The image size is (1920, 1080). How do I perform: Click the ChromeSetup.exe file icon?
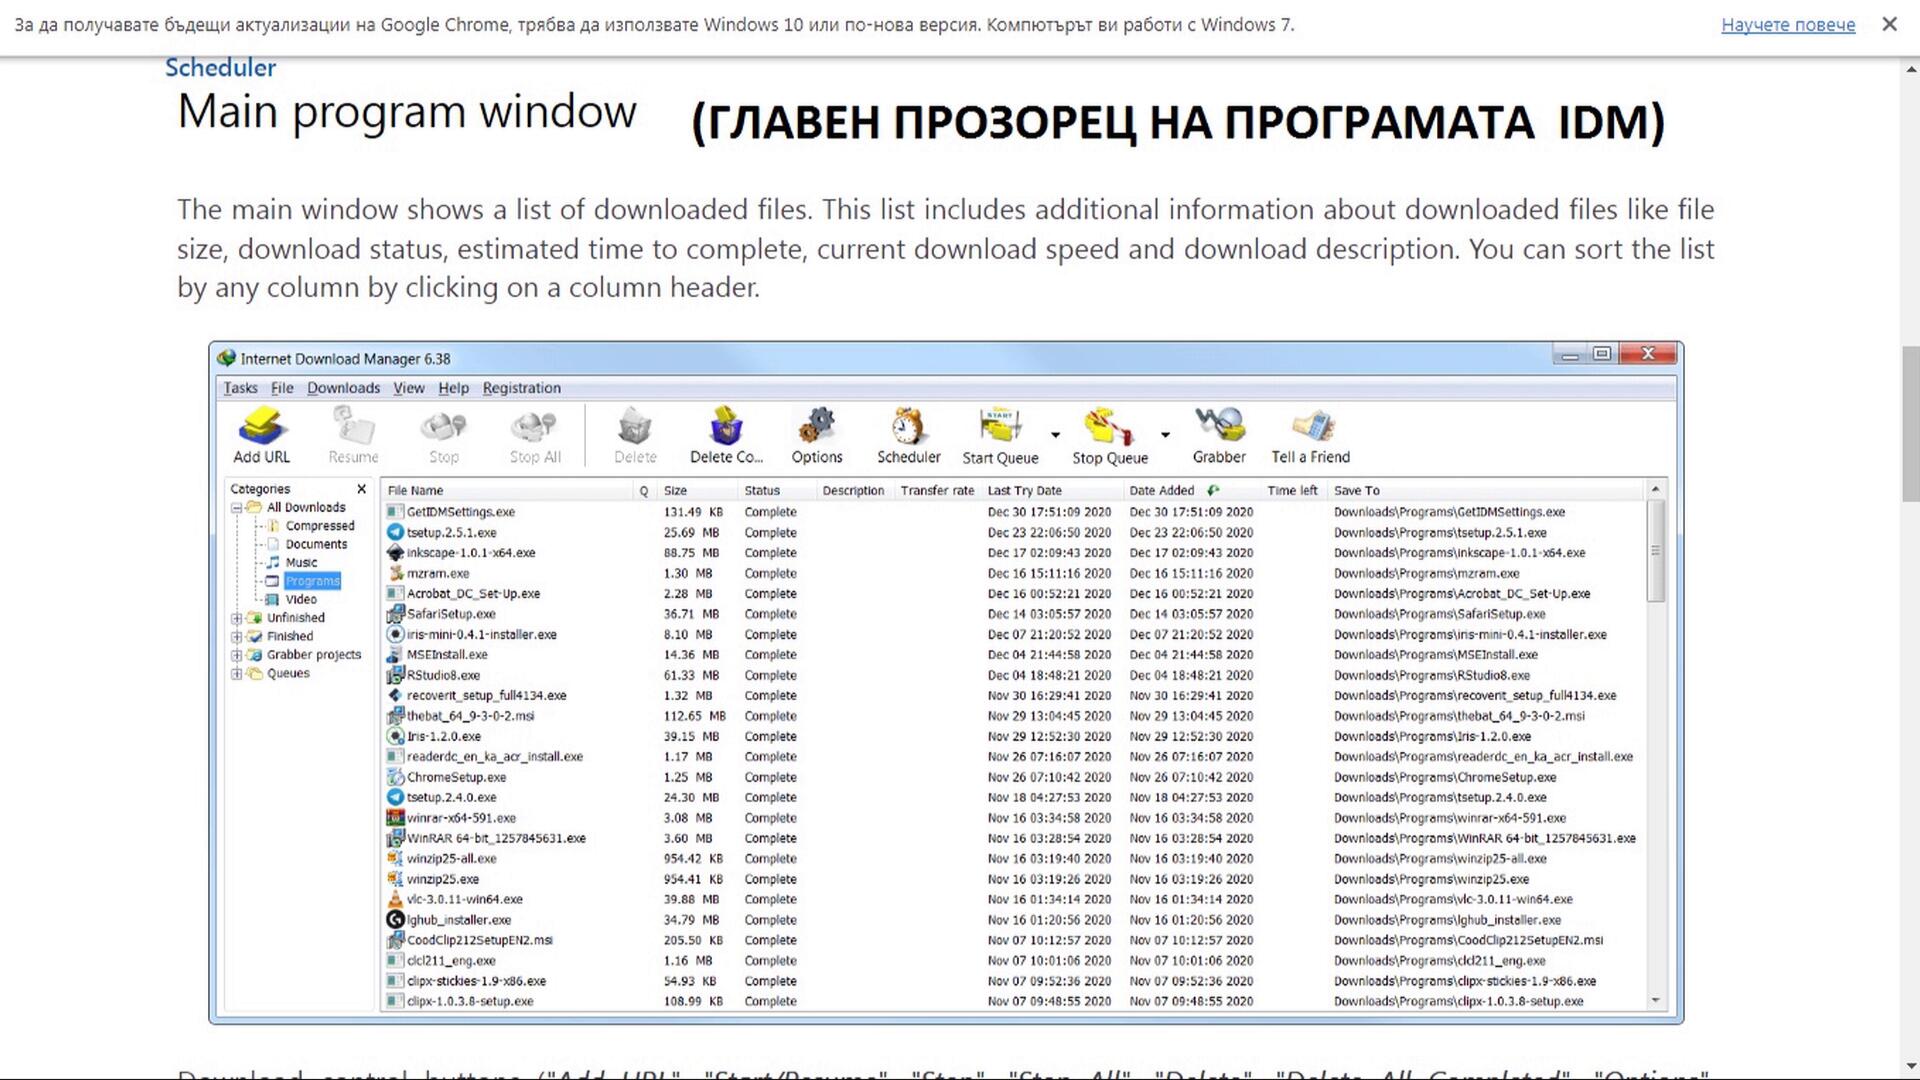(x=395, y=777)
